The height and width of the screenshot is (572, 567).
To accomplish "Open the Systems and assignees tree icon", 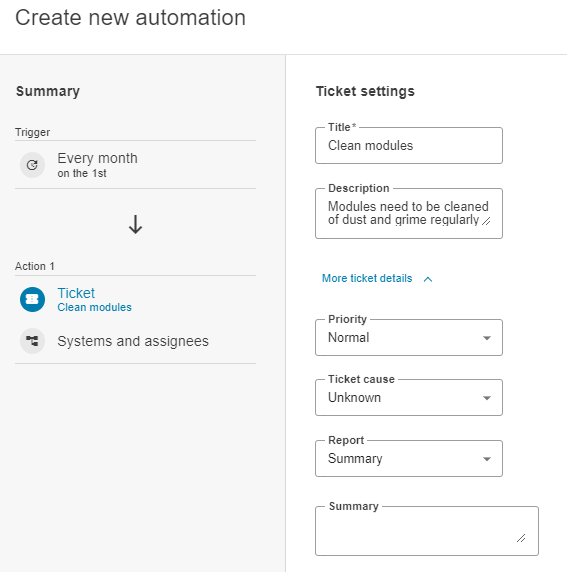I will click(32, 341).
